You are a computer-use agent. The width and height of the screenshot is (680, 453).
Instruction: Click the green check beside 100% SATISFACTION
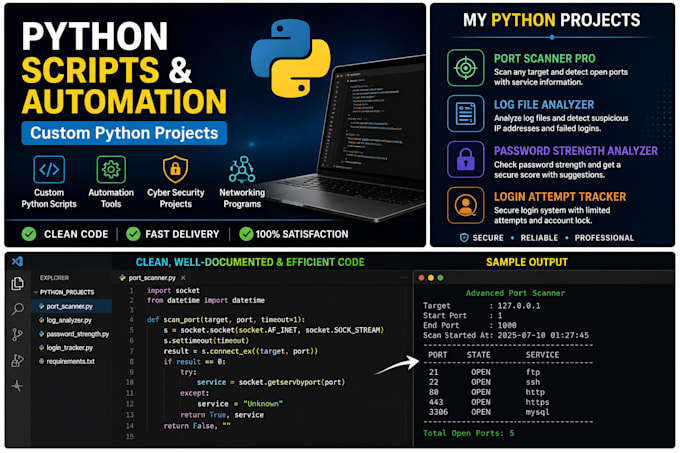coord(246,234)
